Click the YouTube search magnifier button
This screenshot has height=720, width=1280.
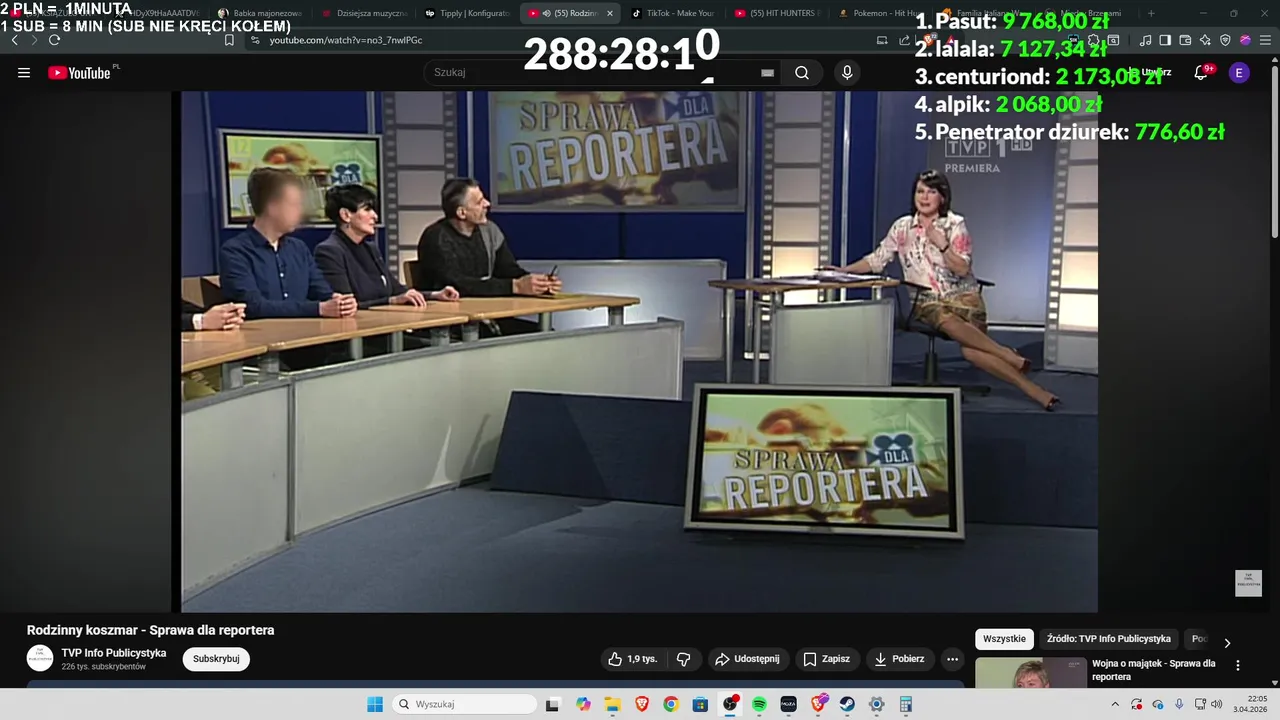(802, 73)
